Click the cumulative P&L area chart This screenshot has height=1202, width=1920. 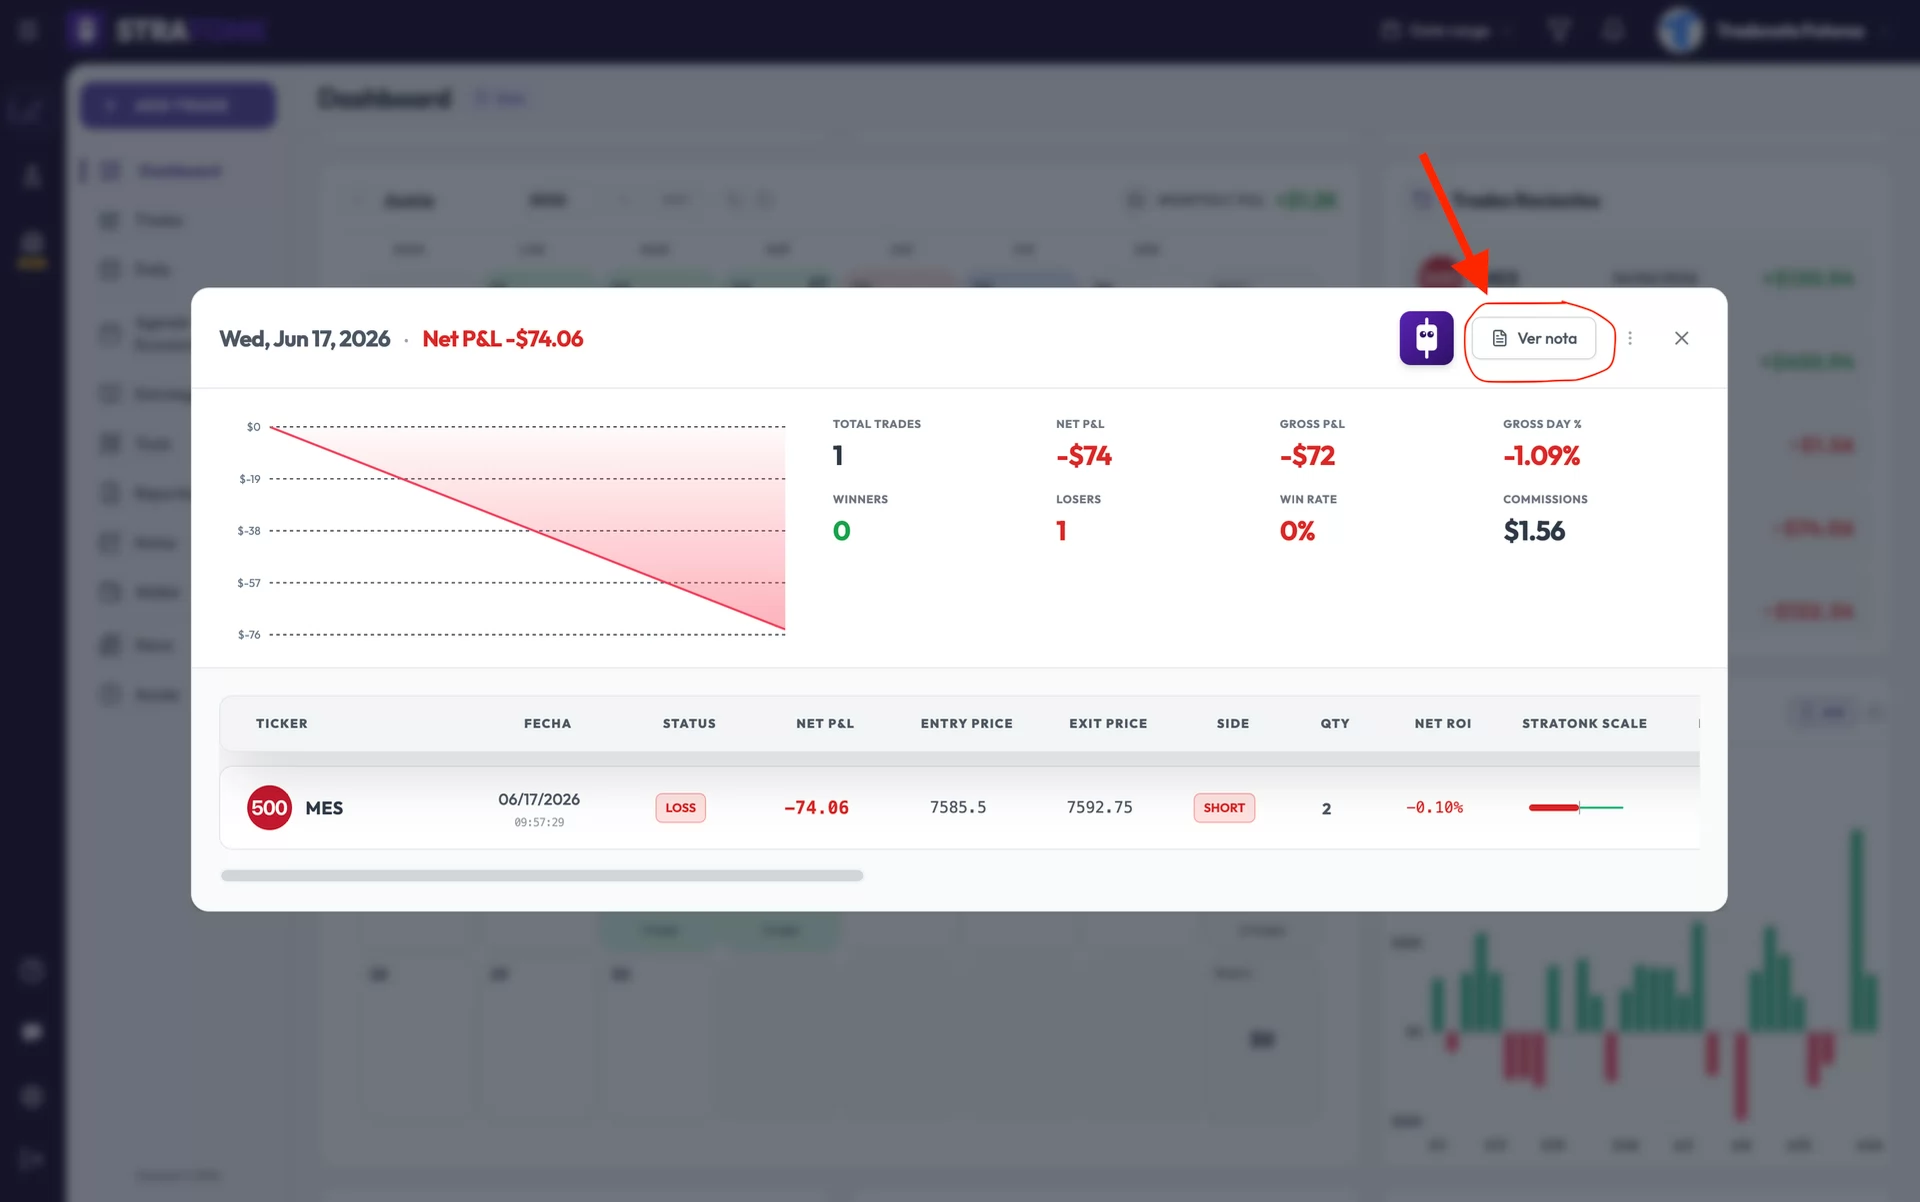click(x=527, y=530)
